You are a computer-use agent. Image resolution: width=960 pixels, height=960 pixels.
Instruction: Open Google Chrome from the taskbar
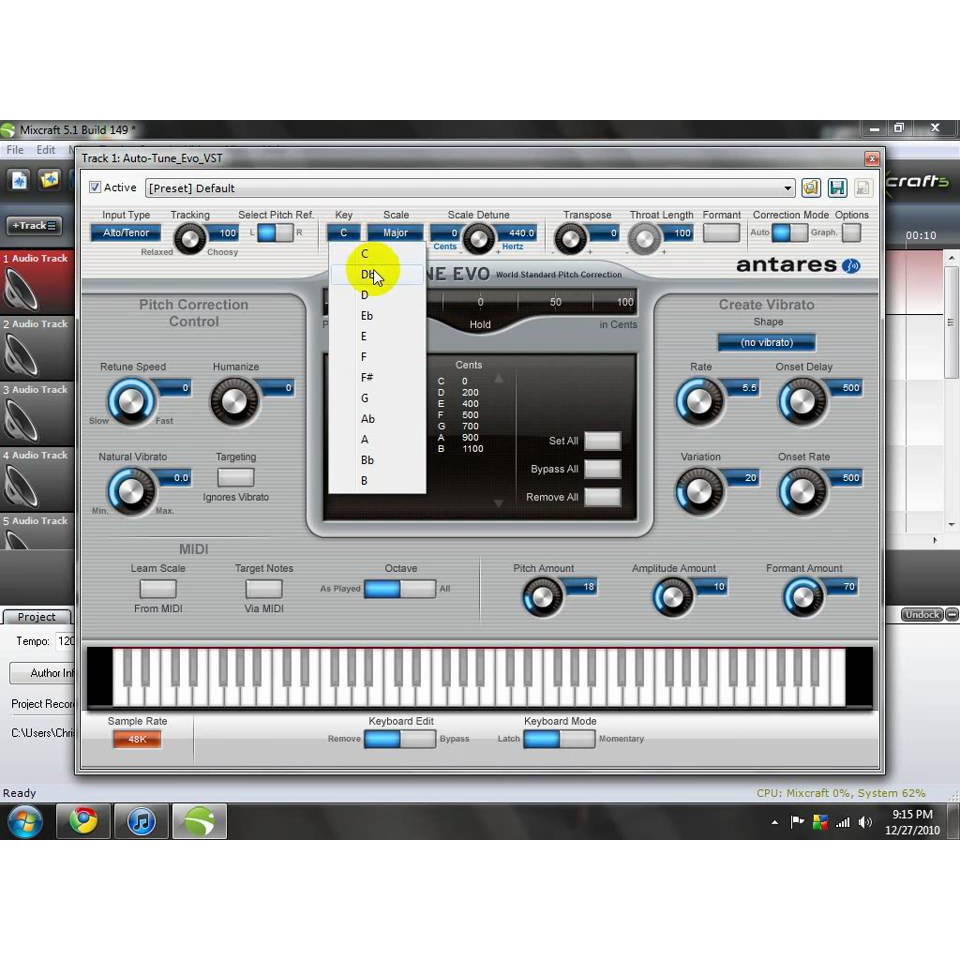pos(83,821)
